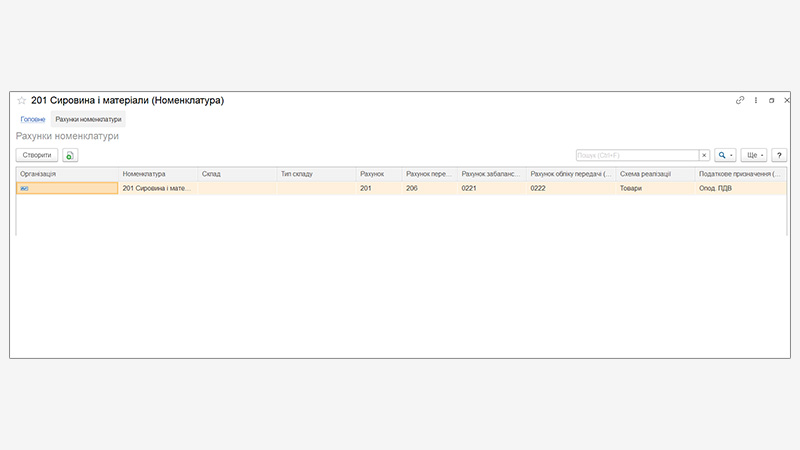Add form to favorites with star icon

(22, 101)
